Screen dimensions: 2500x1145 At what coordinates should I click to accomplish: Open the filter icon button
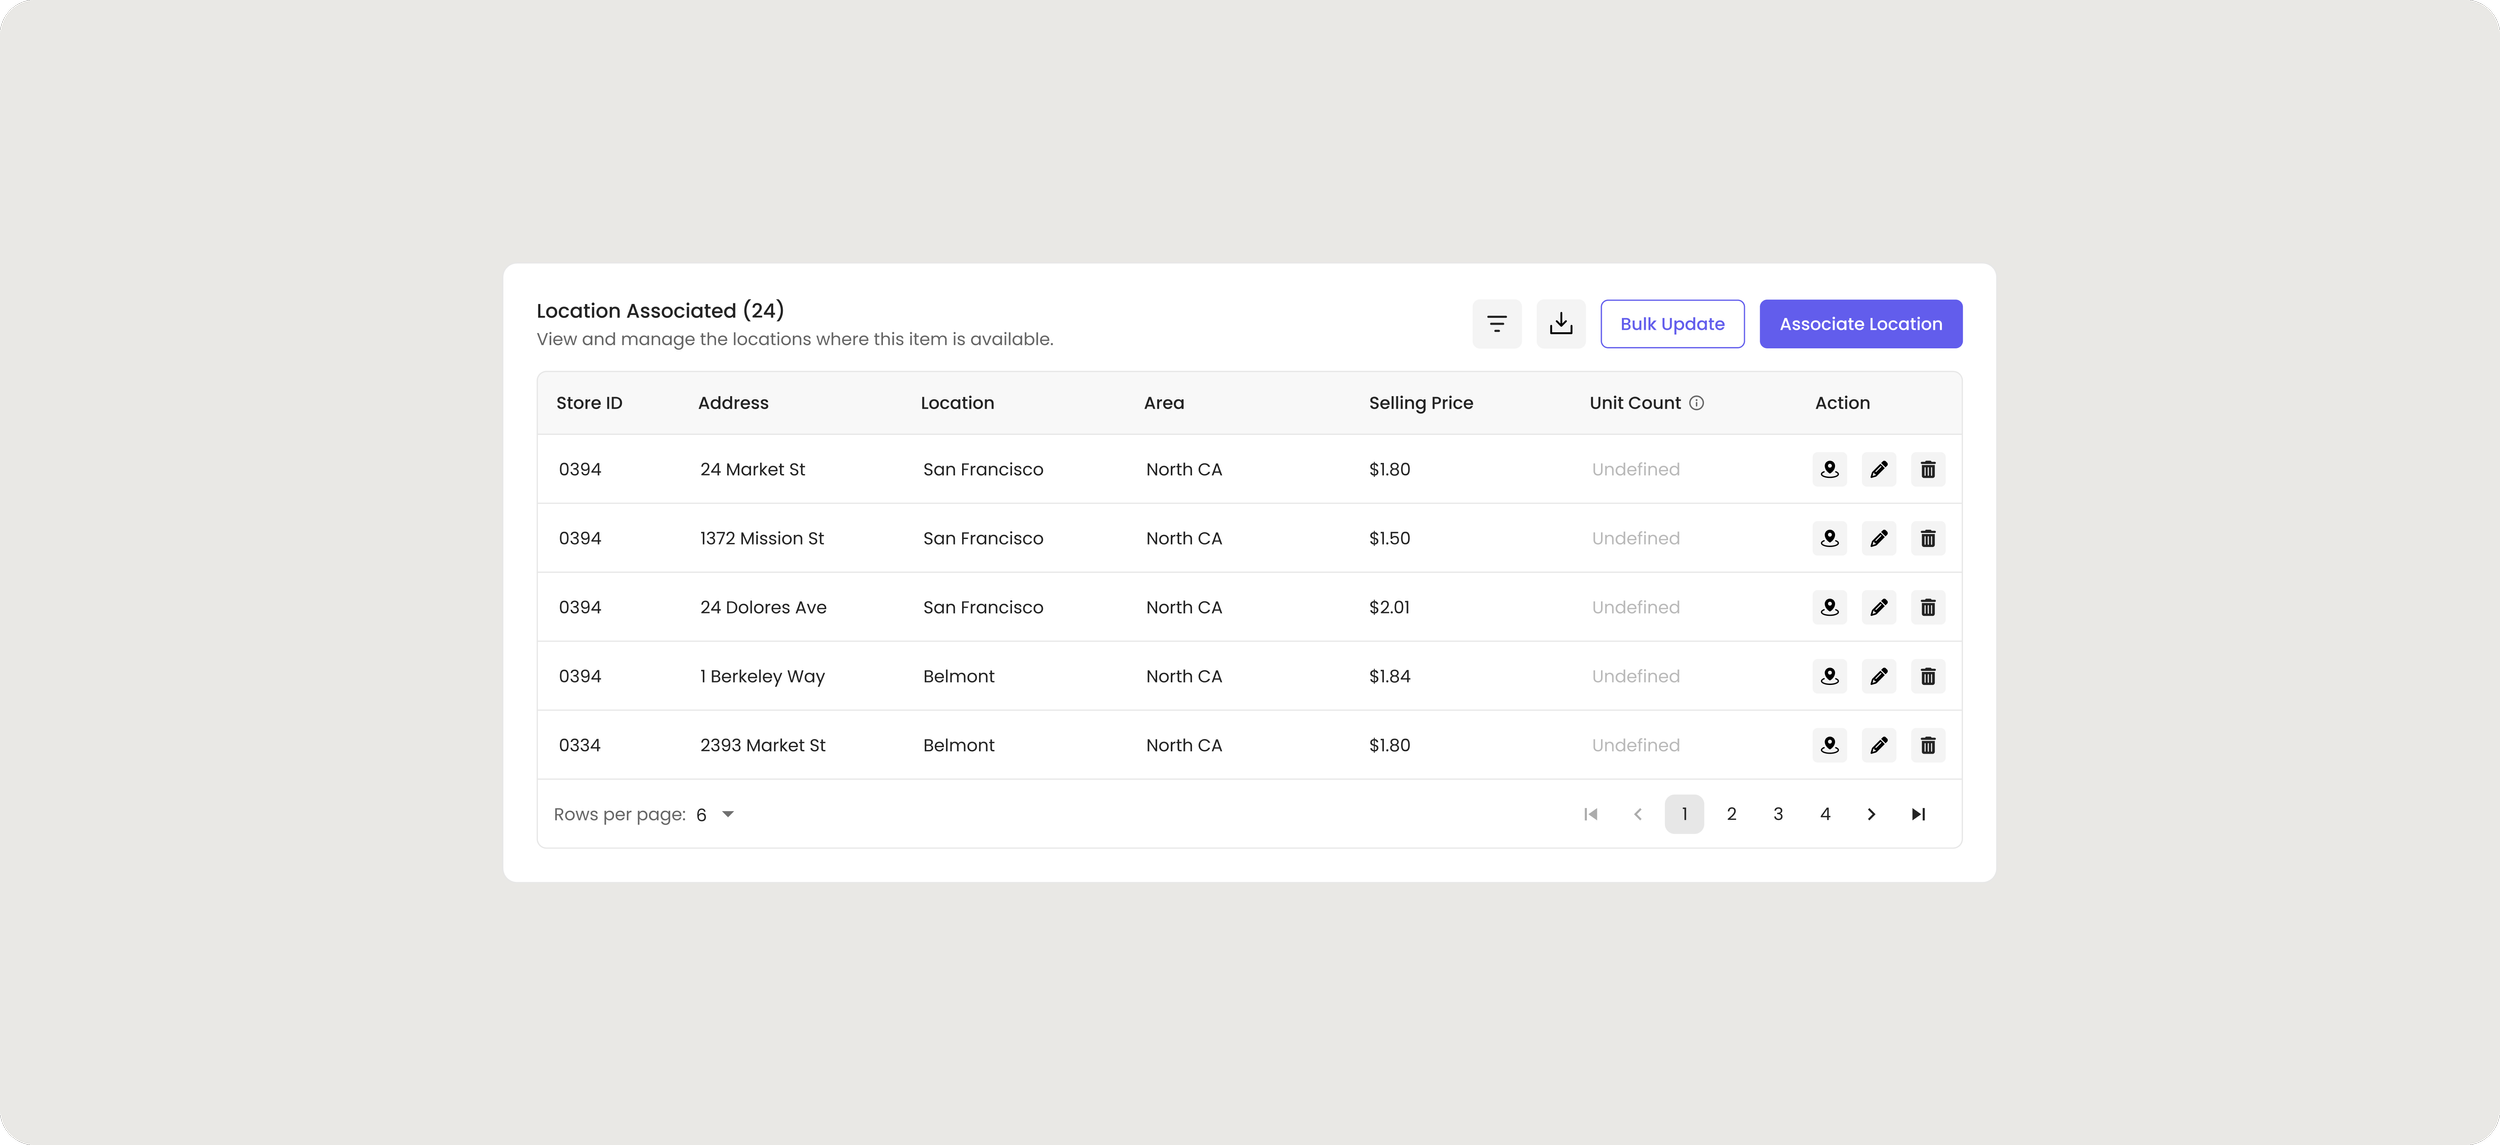(x=1496, y=324)
